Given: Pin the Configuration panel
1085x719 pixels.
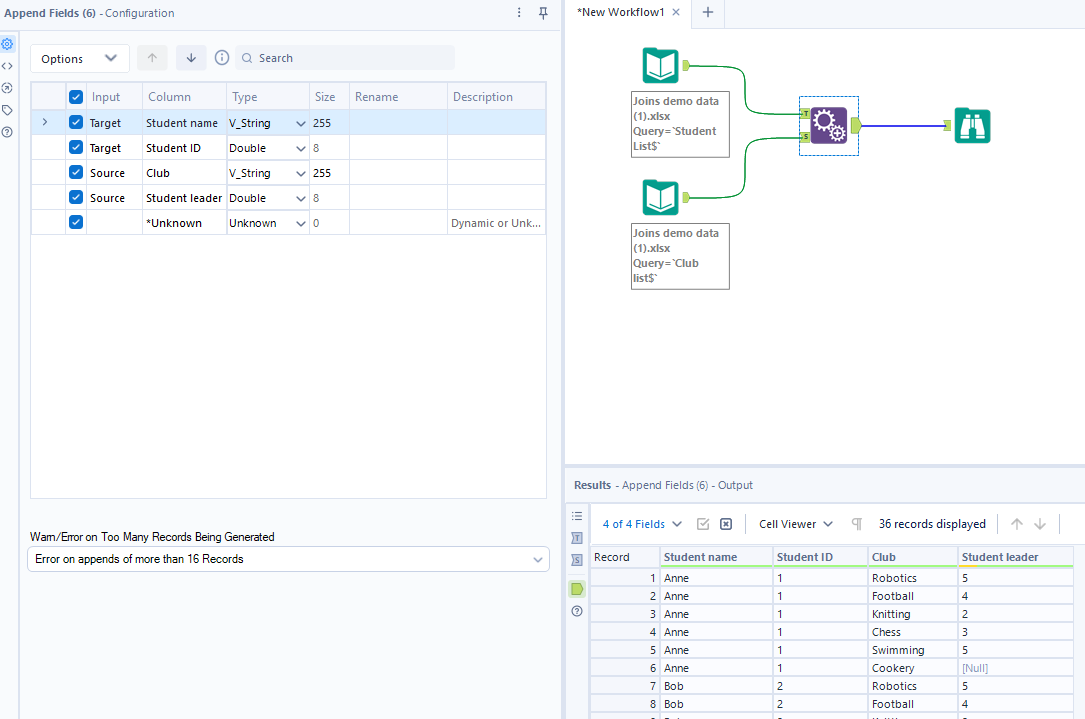Looking at the screenshot, I should coord(543,13).
